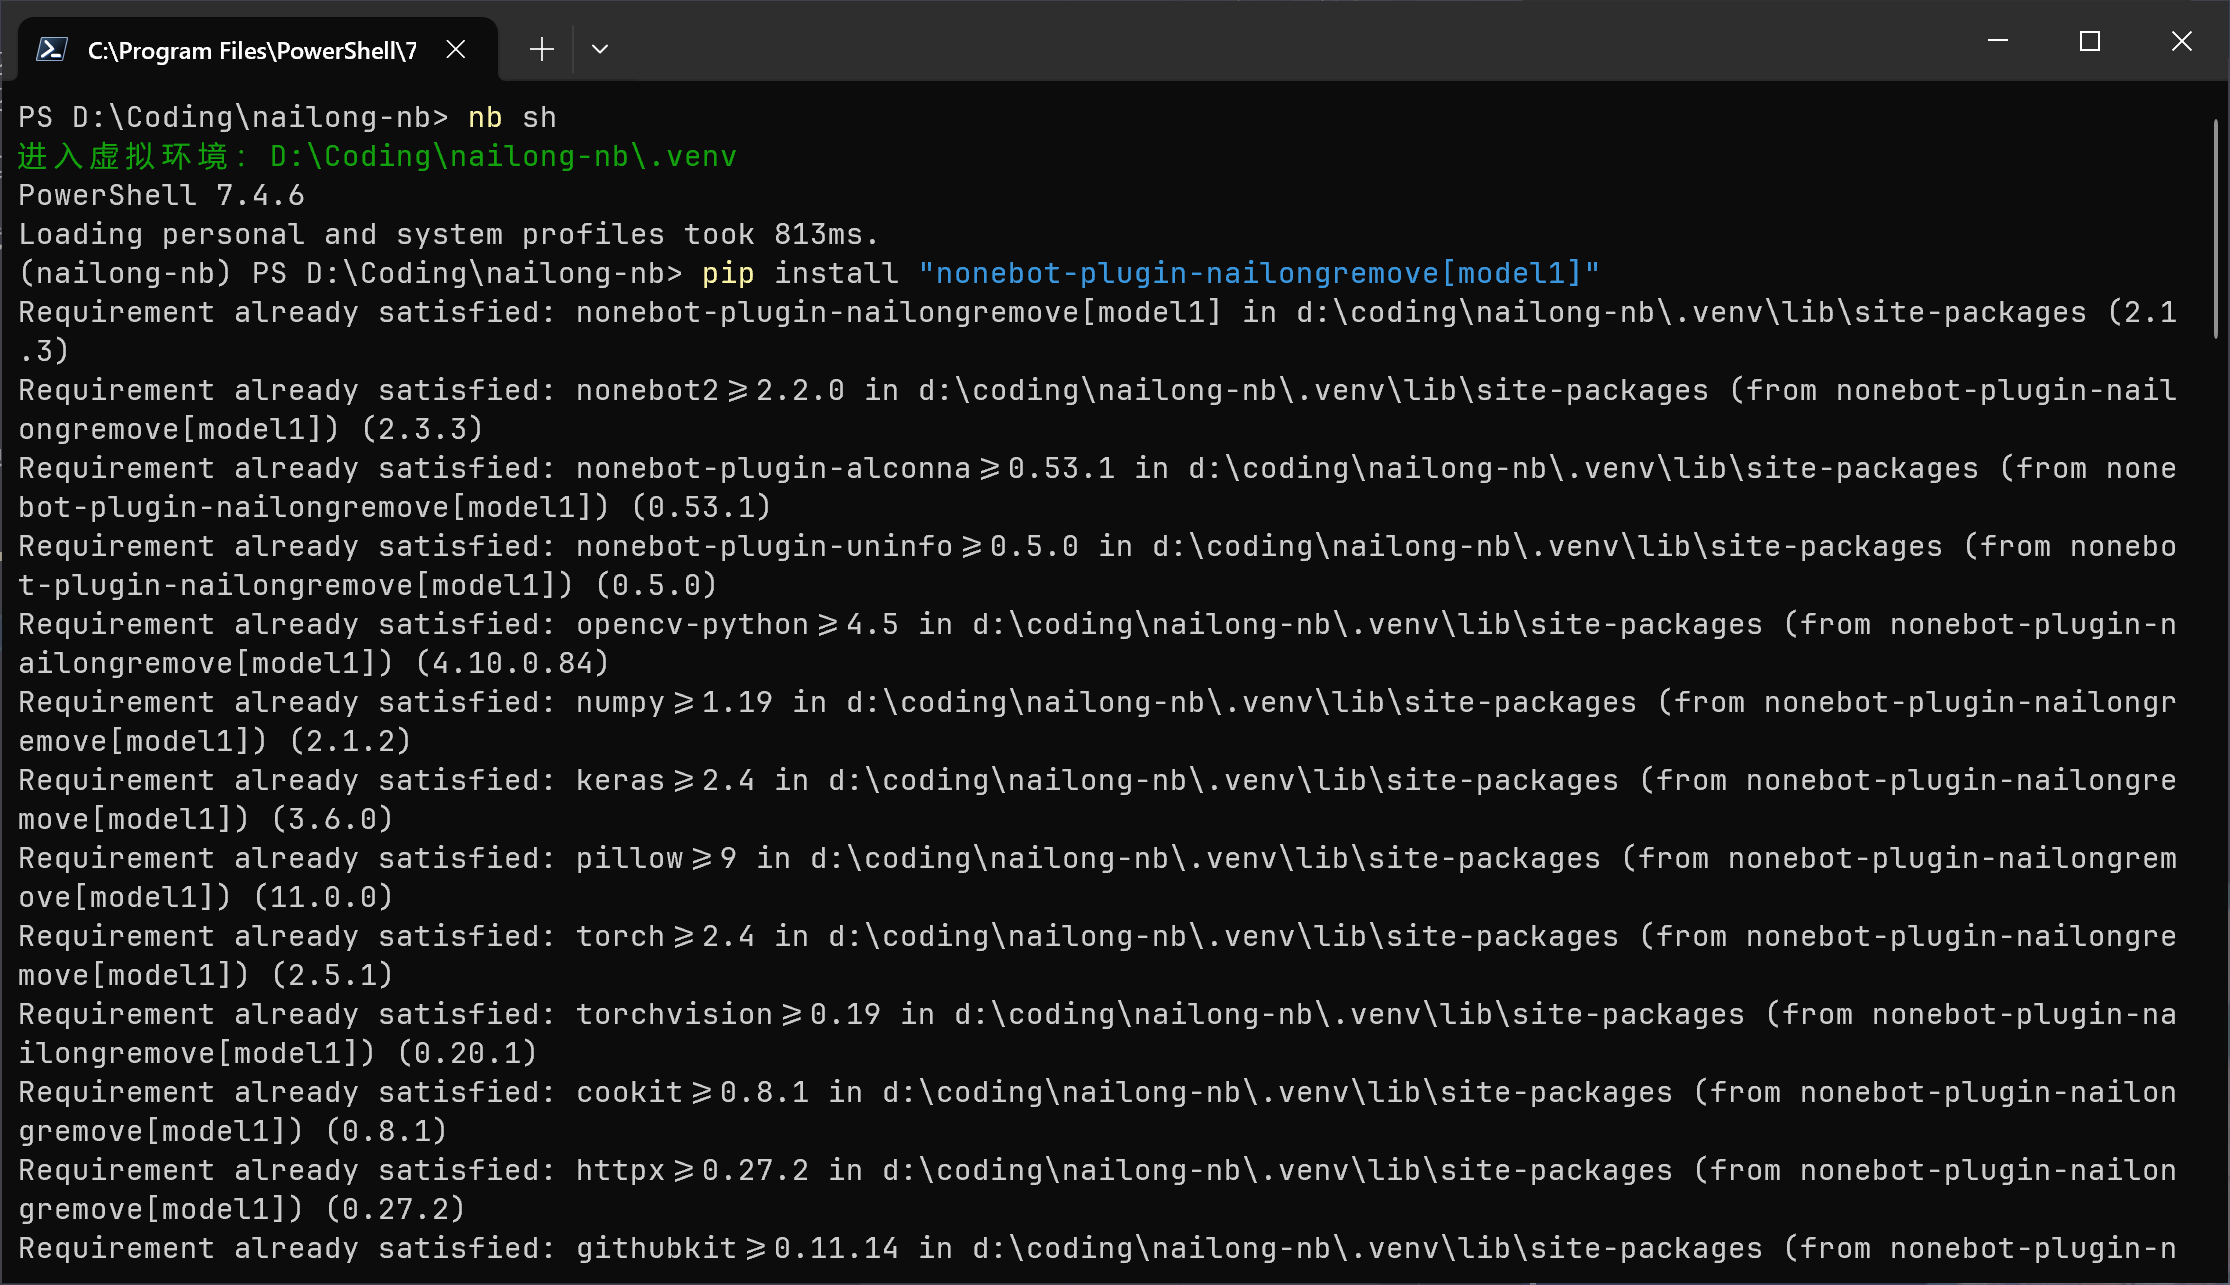Close the terminal window
This screenshot has width=2230, height=1285.
(2182, 41)
